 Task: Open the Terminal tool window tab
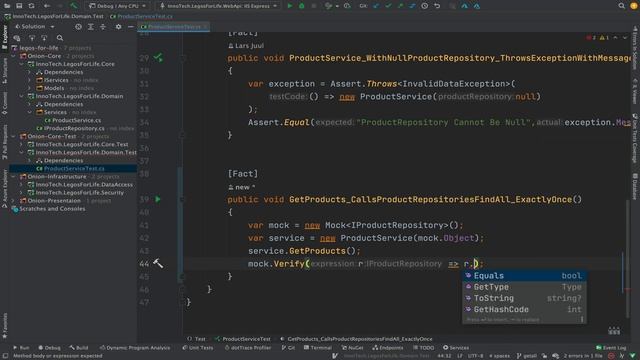point(317,348)
